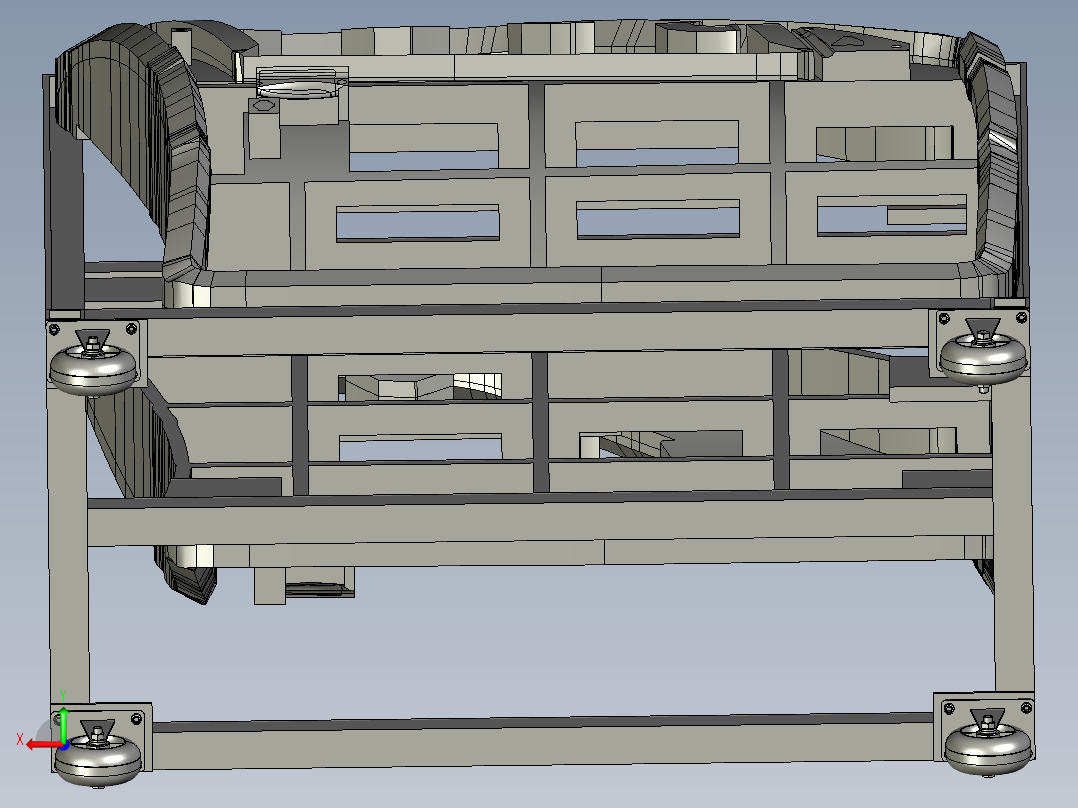Select the right vertical frame leg
The width and height of the screenshot is (1078, 808).
tap(1012, 536)
